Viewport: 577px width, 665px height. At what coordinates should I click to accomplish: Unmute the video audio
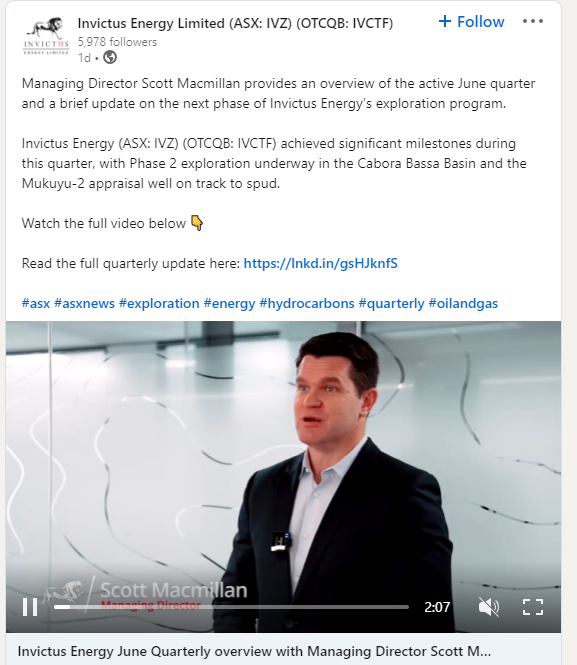click(489, 607)
